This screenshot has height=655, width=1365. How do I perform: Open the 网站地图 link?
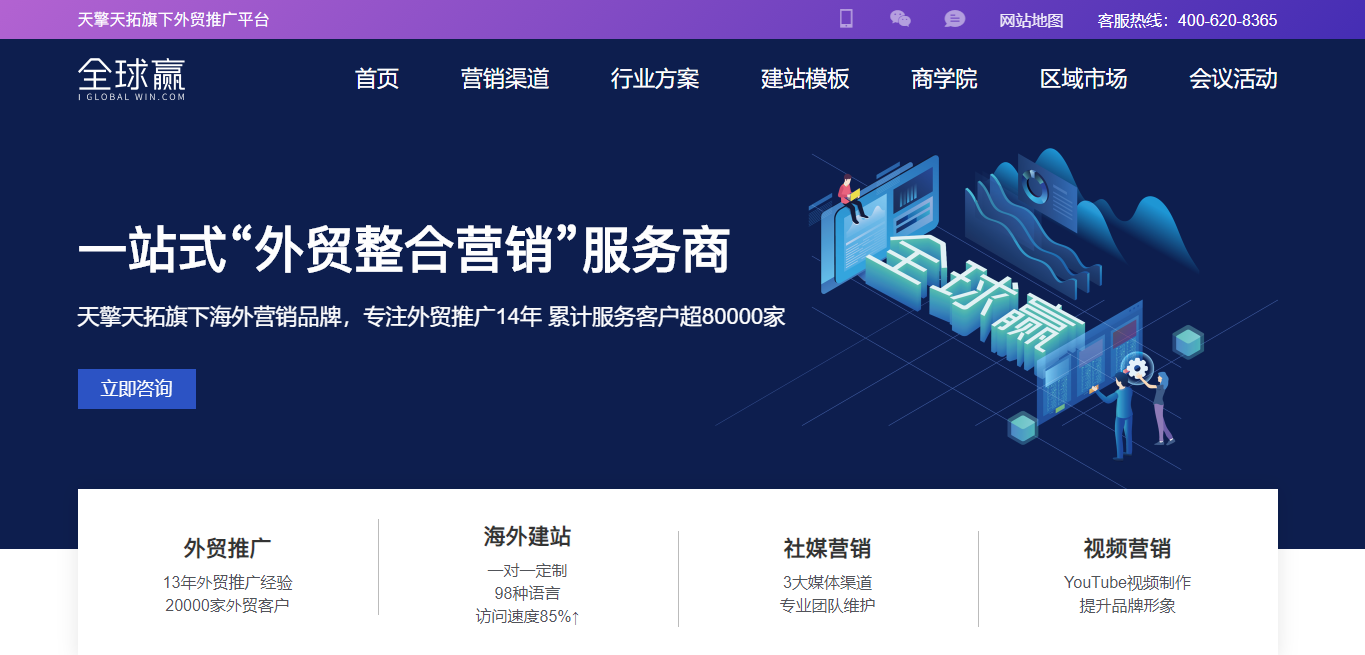coord(1031,20)
